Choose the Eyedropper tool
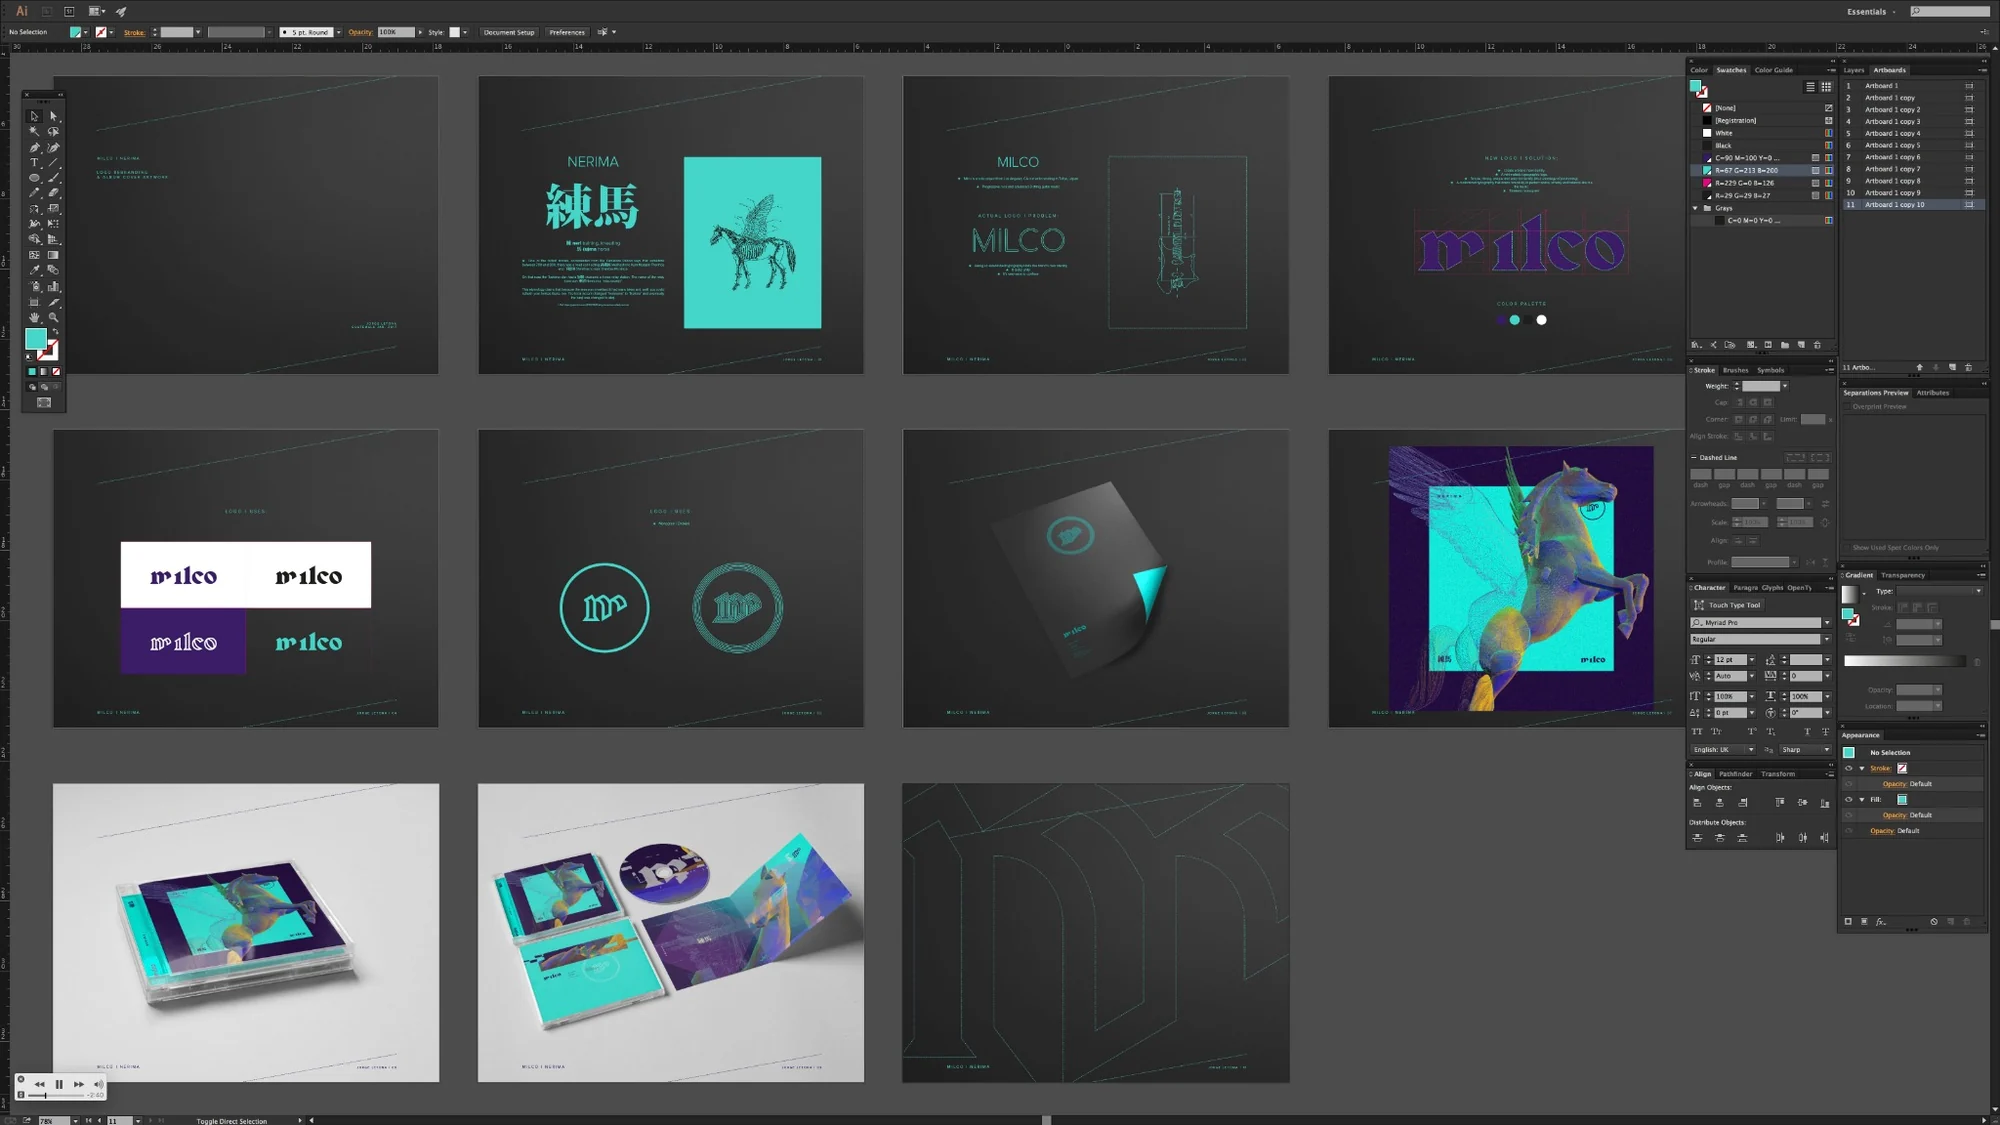2000x1125 pixels. click(34, 270)
